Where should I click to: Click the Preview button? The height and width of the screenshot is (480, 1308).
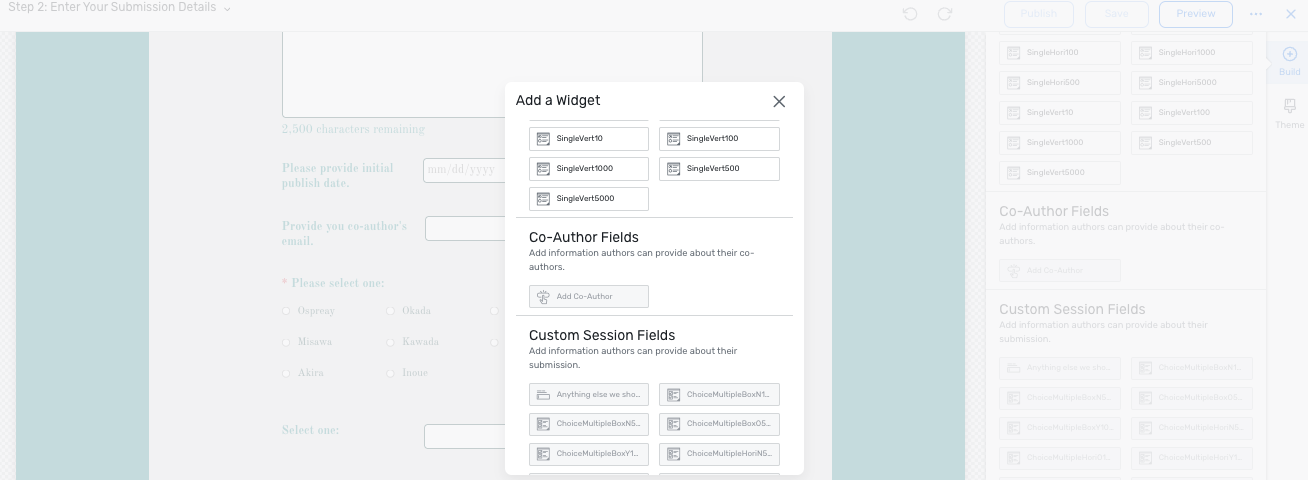click(1196, 14)
